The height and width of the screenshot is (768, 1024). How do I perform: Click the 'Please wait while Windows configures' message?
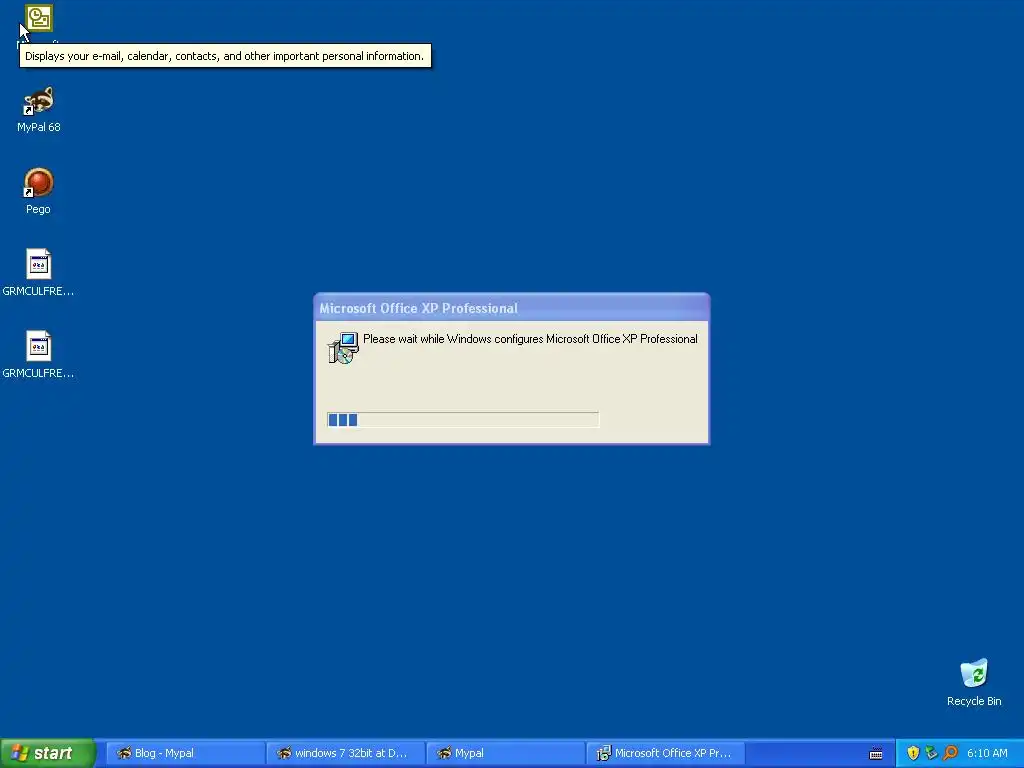pyautogui.click(x=530, y=339)
